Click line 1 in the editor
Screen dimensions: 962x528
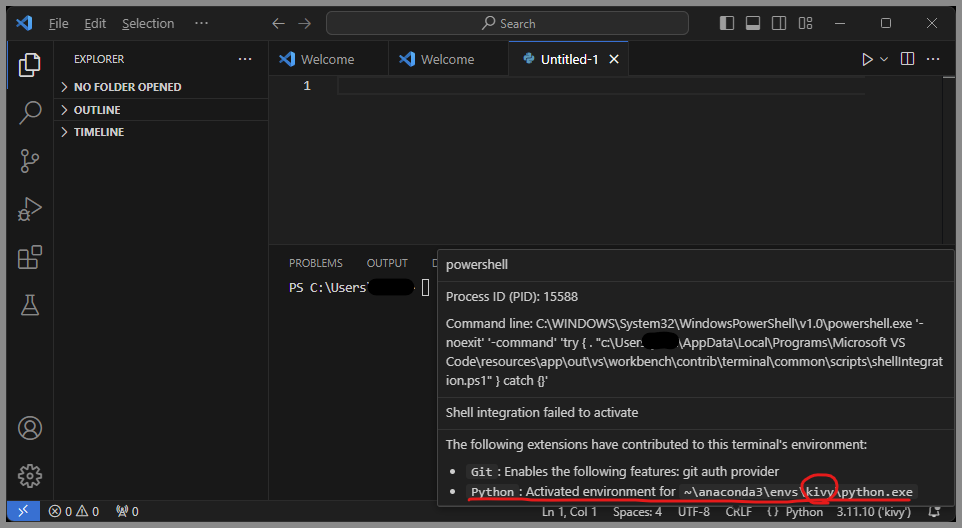pyautogui.click(x=601, y=86)
